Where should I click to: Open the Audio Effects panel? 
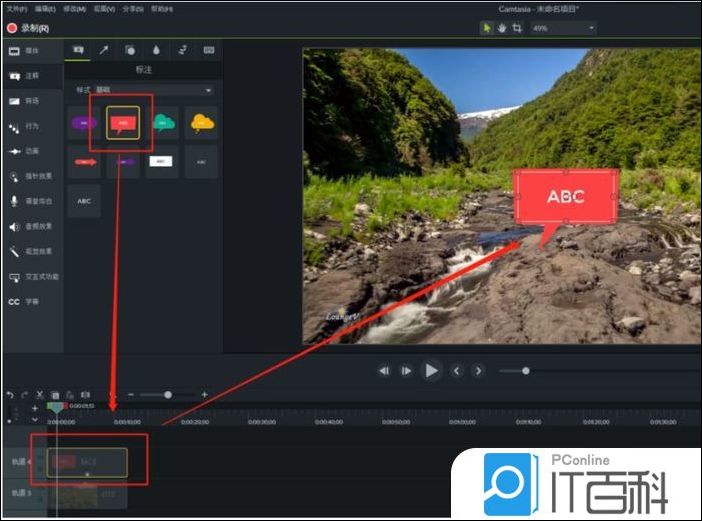pyautogui.click(x=32, y=226)
